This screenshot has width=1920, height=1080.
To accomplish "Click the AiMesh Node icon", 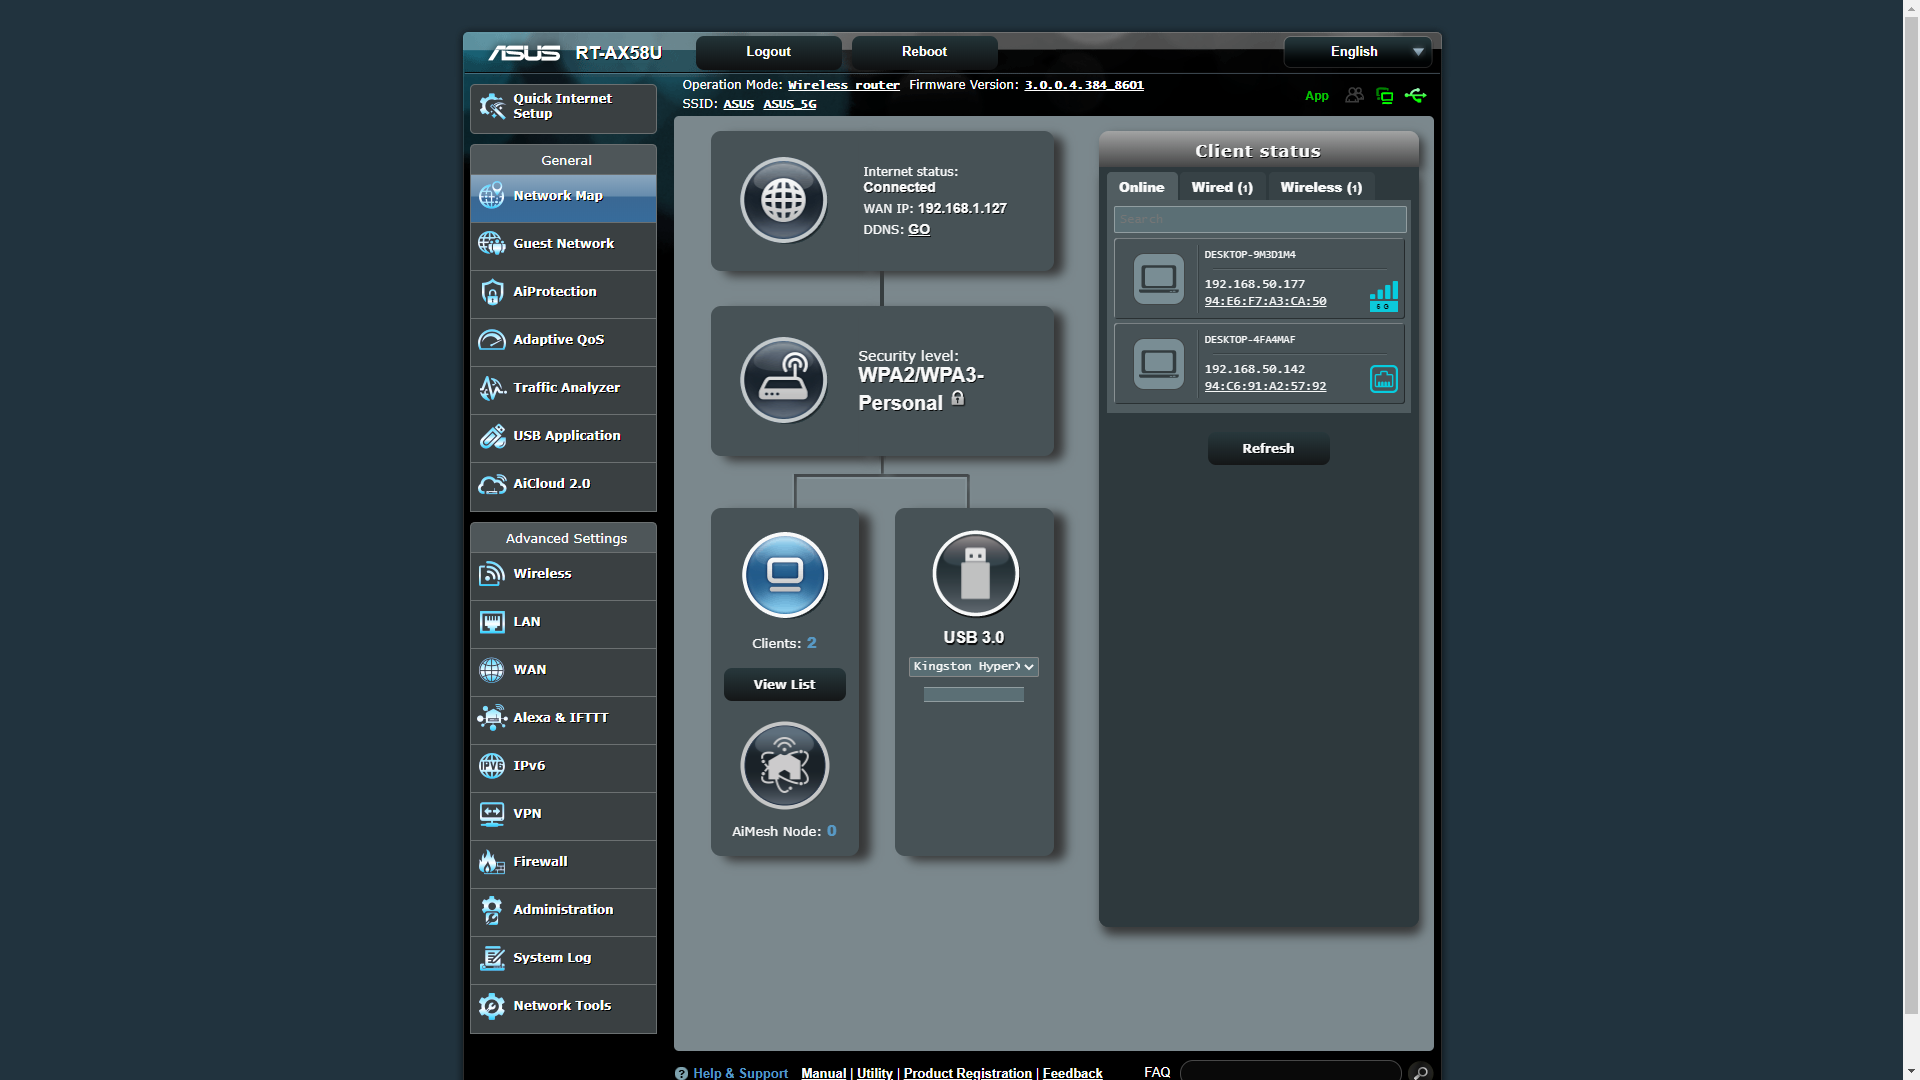I will point(785,766).
